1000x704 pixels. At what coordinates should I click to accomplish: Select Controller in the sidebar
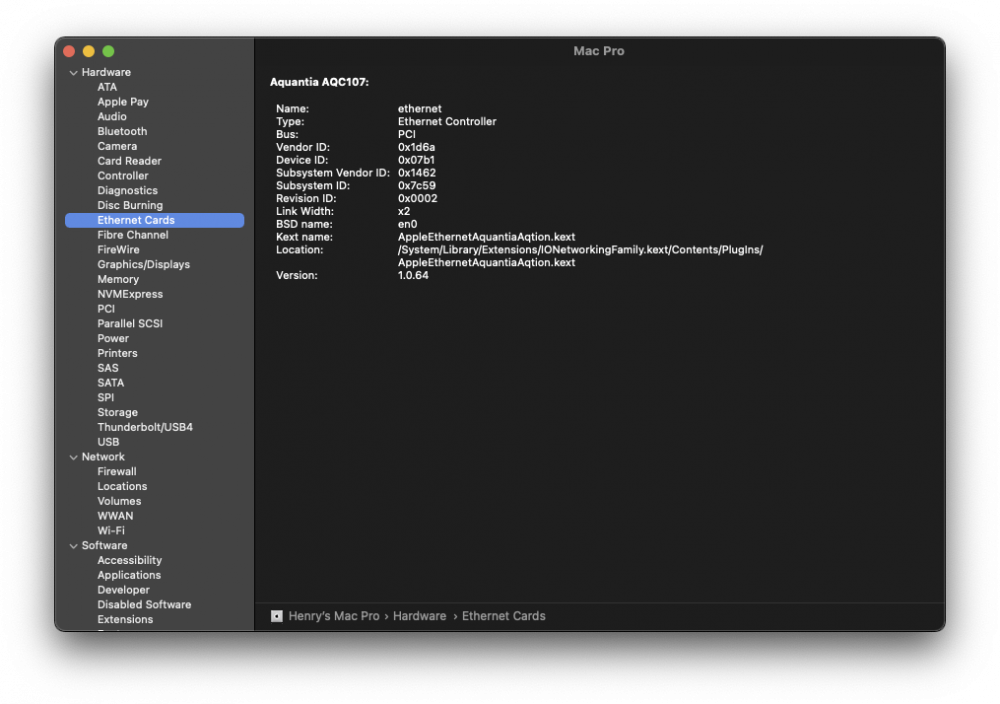pyautogui.click(x=122, y=175)
